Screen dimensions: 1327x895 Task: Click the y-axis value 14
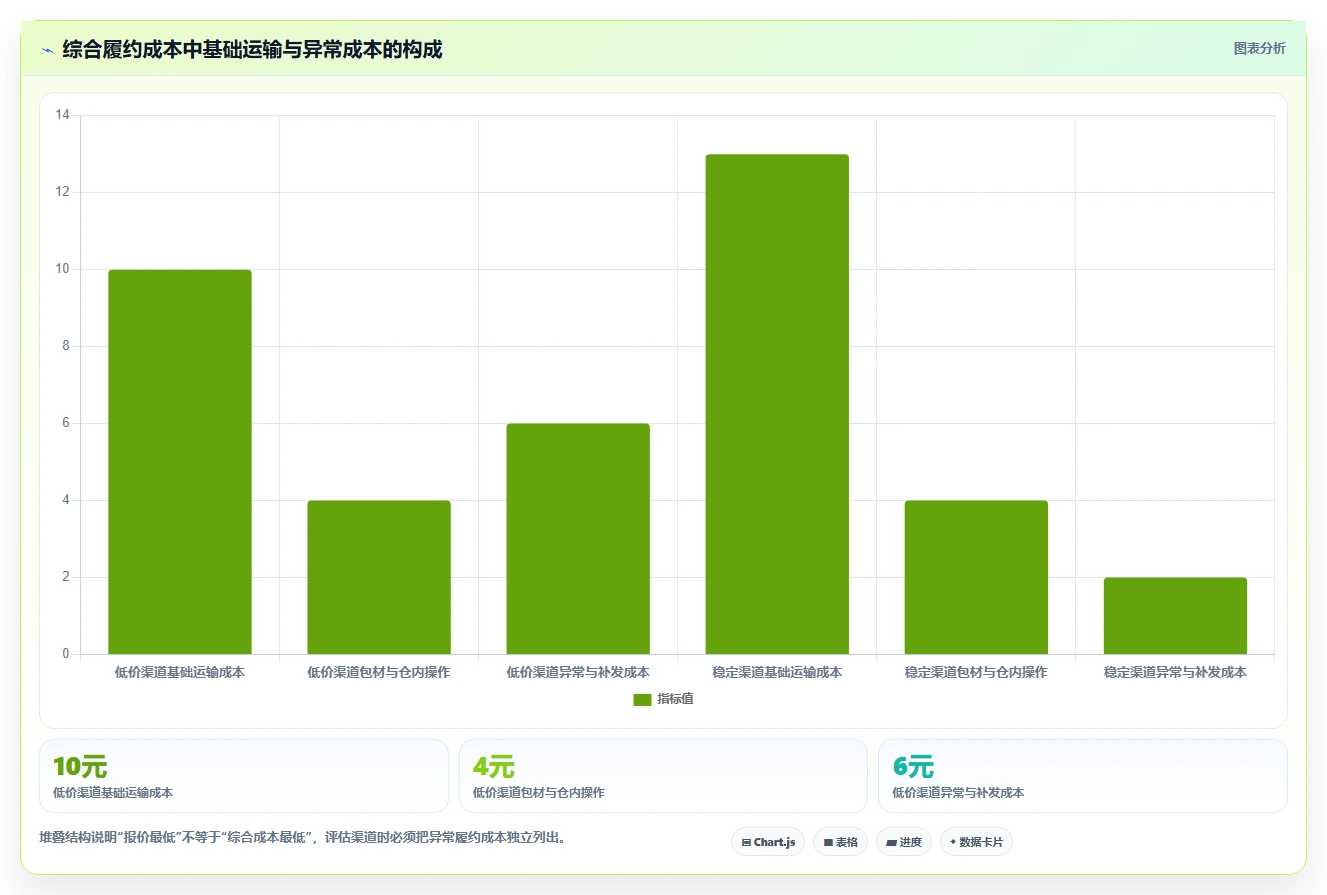tap(62, 115)
